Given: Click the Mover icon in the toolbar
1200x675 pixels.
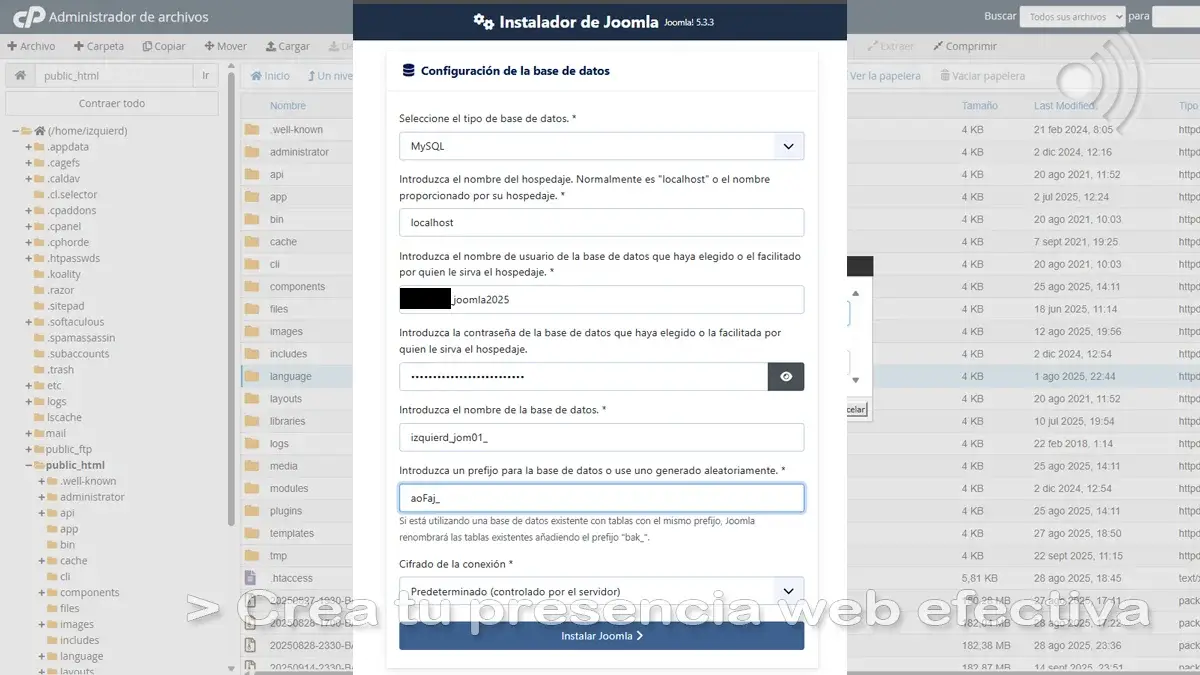Looking at the screenshot, I should pos(226,45).
